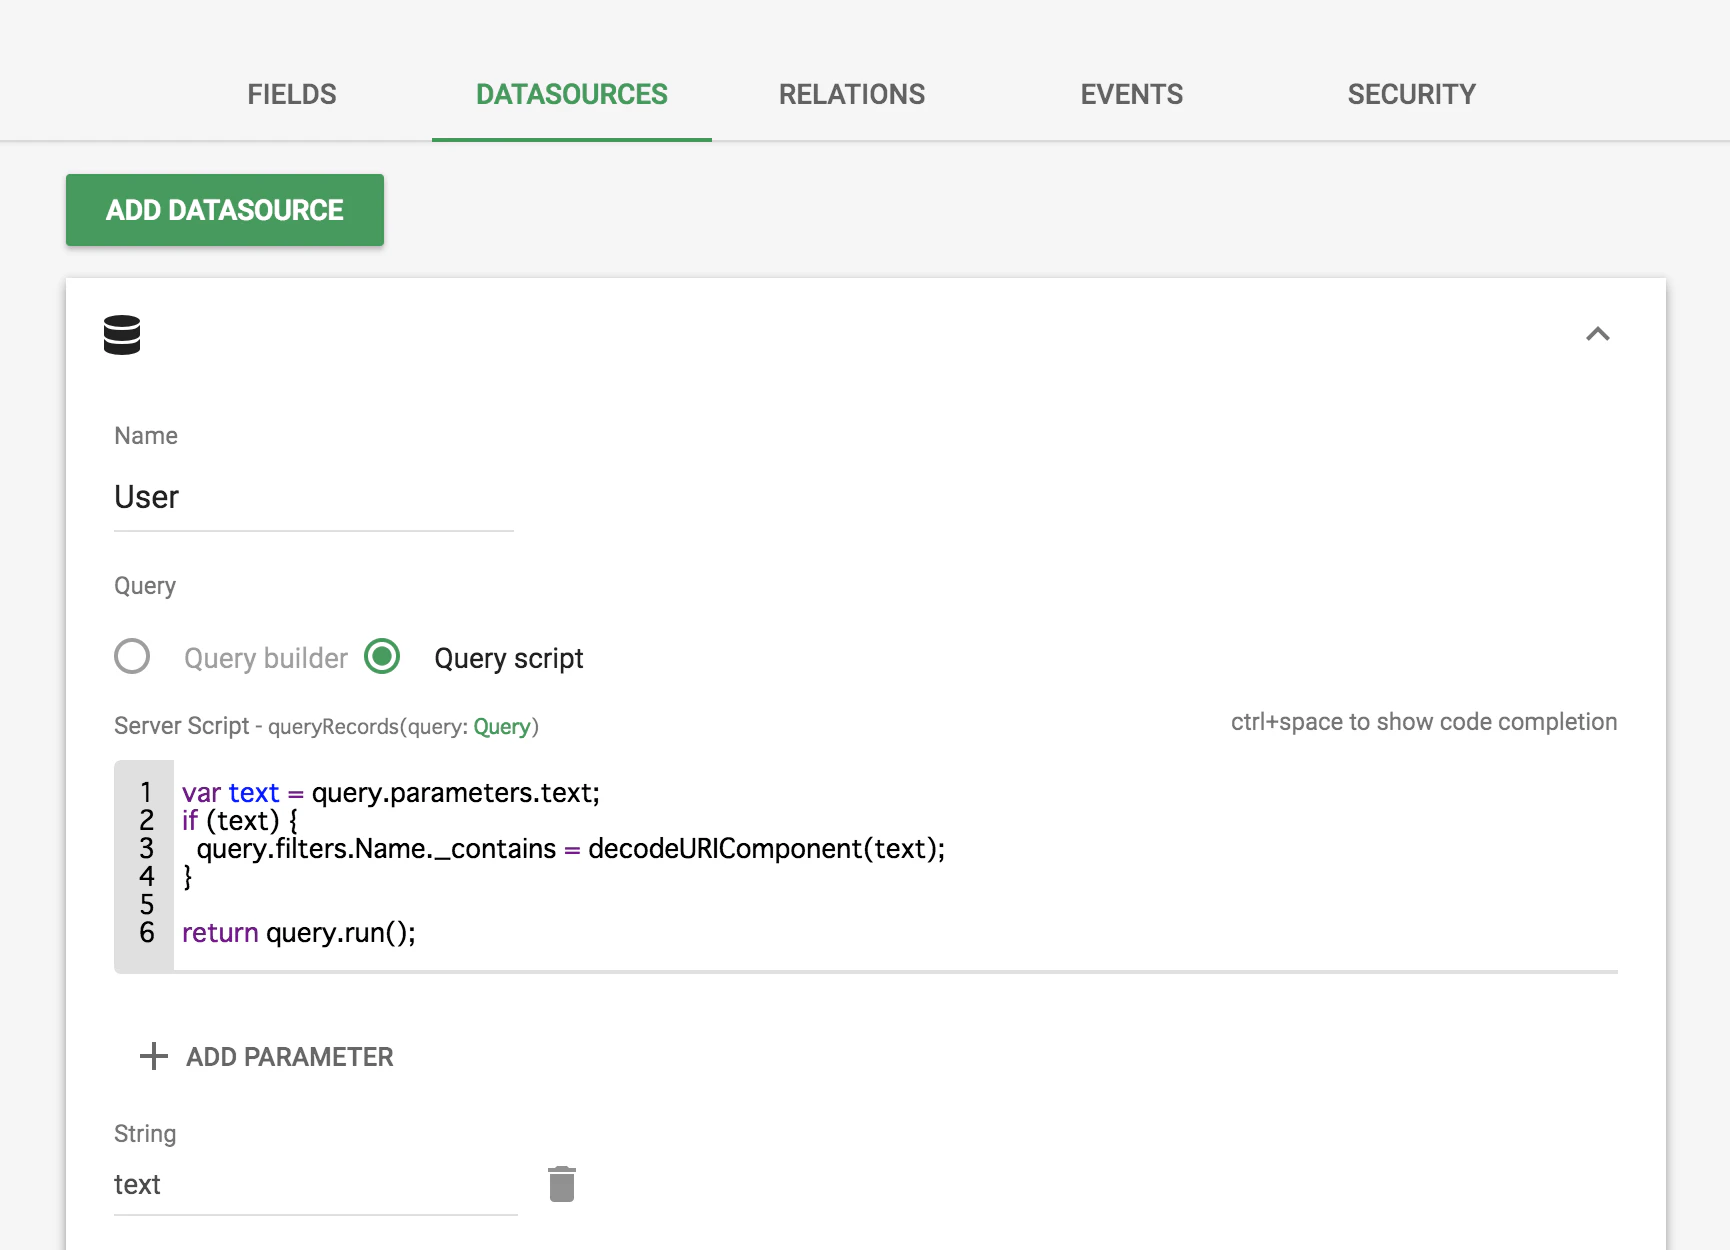Click the 'Server Script' label
Image resolution: width=1730 pixels, height=1250 pixels.
tap(182, 726)
